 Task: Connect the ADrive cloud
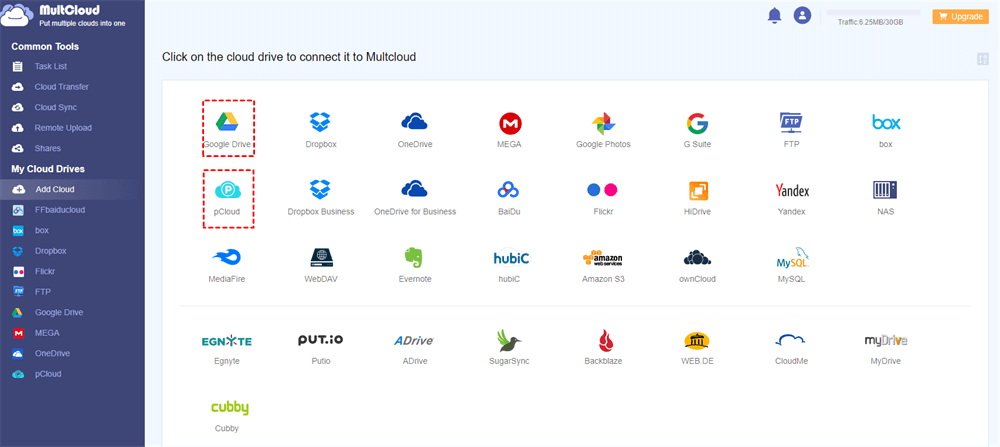415,348
